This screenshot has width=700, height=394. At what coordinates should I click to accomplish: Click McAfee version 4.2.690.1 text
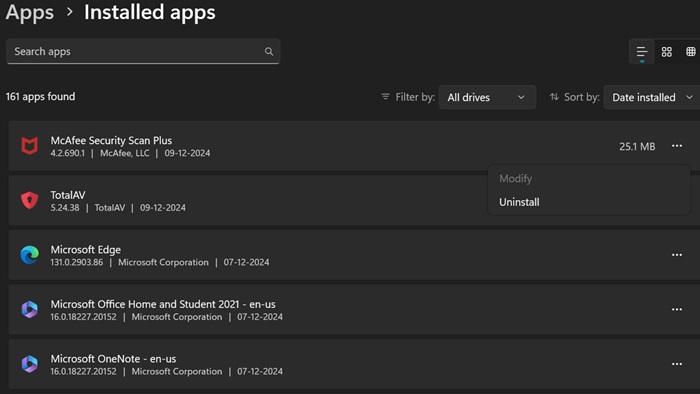[67, 153]
